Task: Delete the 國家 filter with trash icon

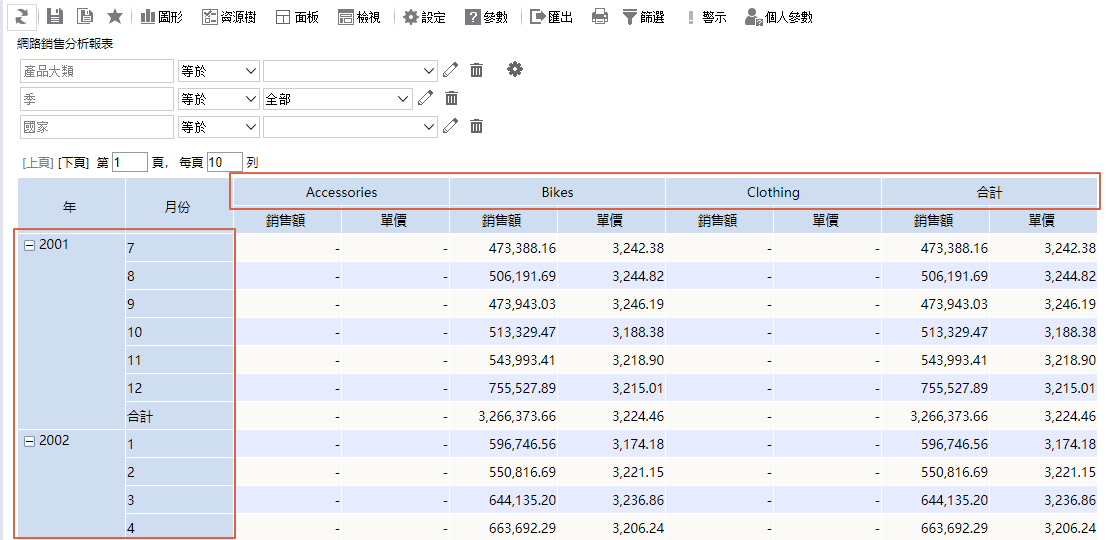Action: tap(477, 126)
